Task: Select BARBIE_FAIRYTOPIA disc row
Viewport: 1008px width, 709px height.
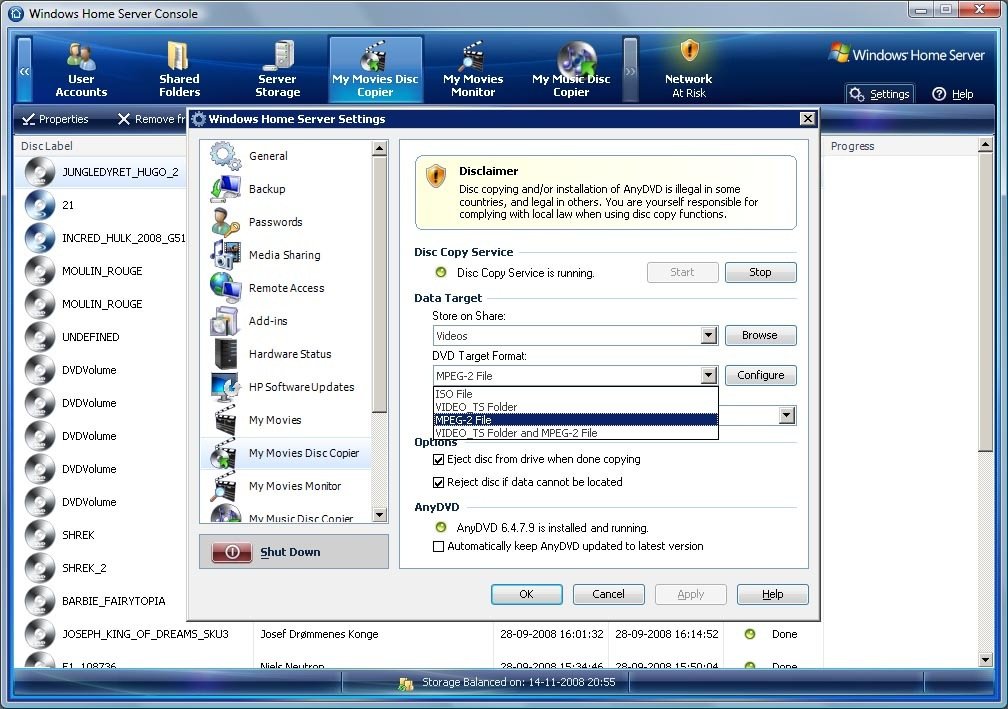Action: click(101, 601)
